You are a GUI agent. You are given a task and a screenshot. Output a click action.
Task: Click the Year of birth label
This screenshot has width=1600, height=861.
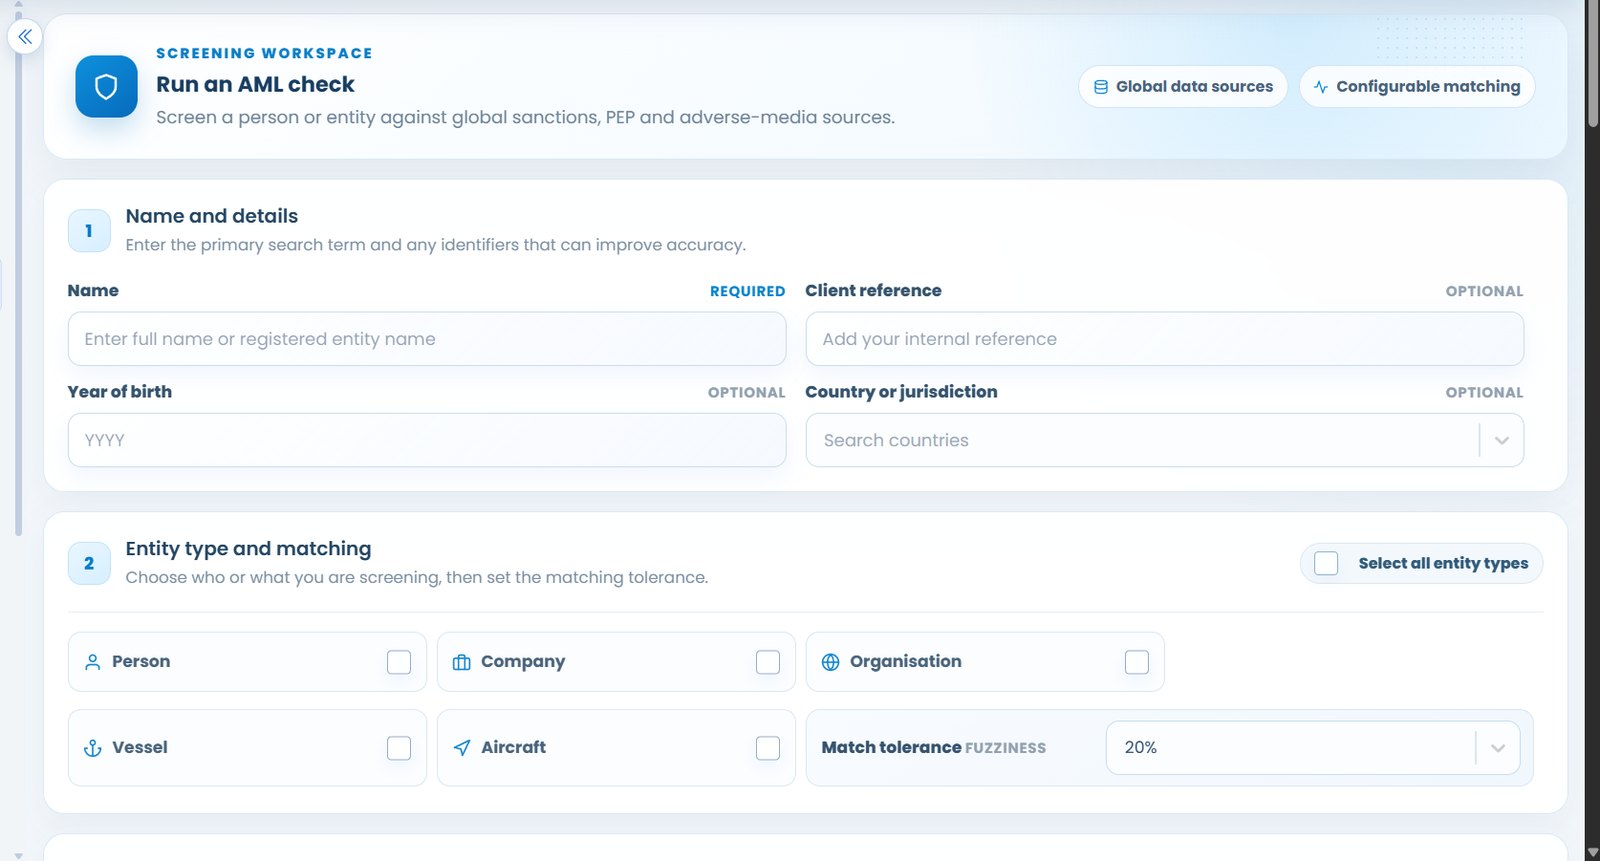[120, 392]
